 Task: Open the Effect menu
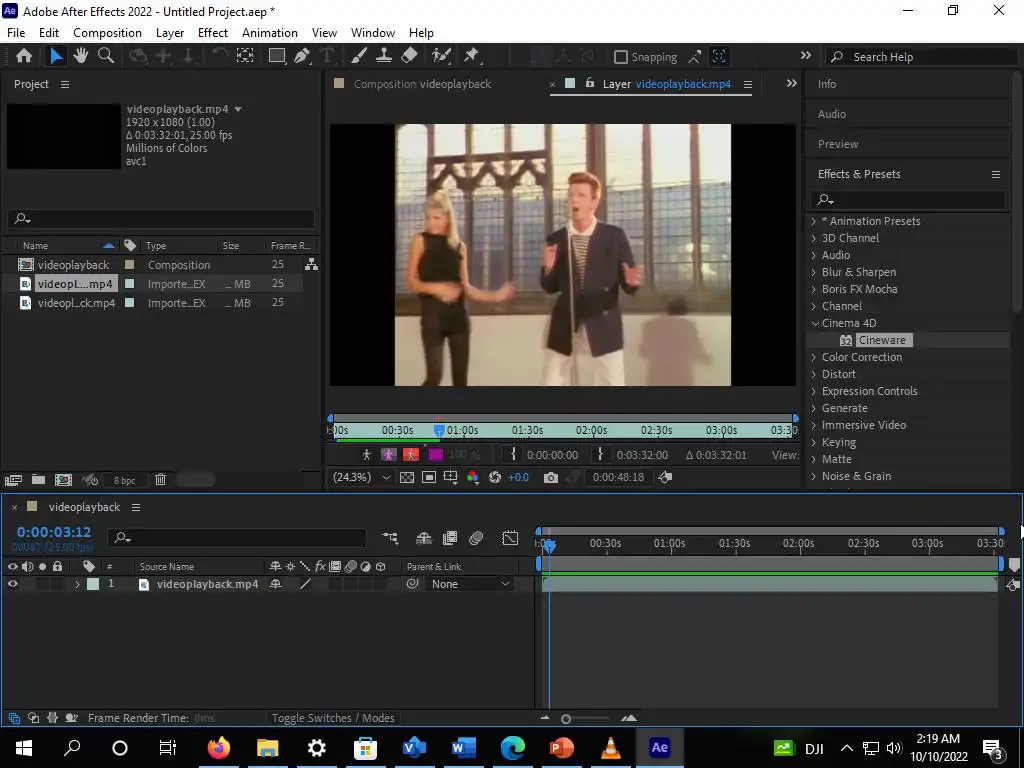click(x=213, y=33)
